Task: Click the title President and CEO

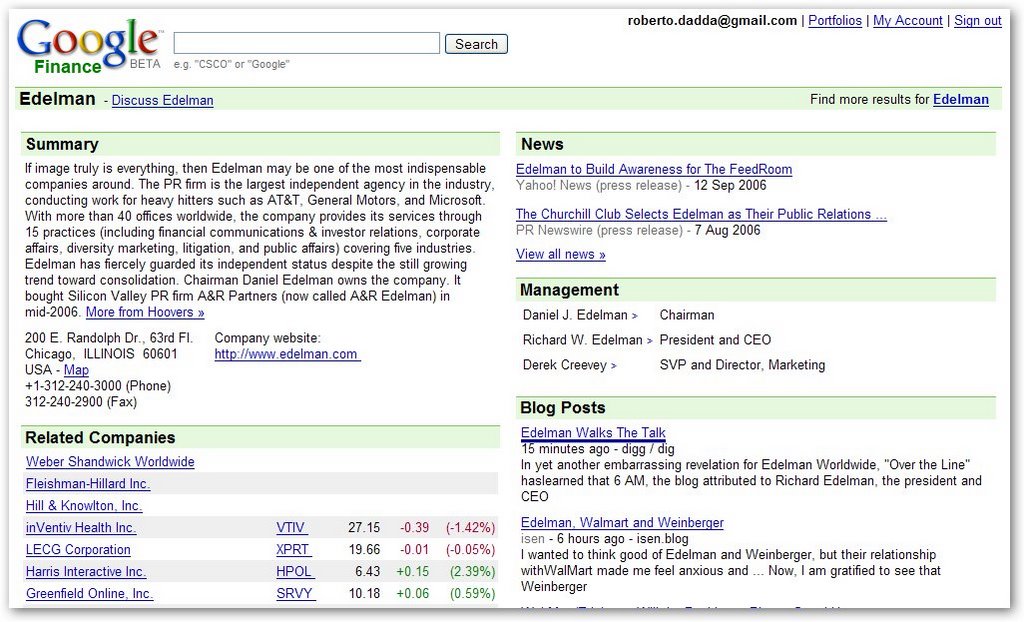Action: [715, 340]
